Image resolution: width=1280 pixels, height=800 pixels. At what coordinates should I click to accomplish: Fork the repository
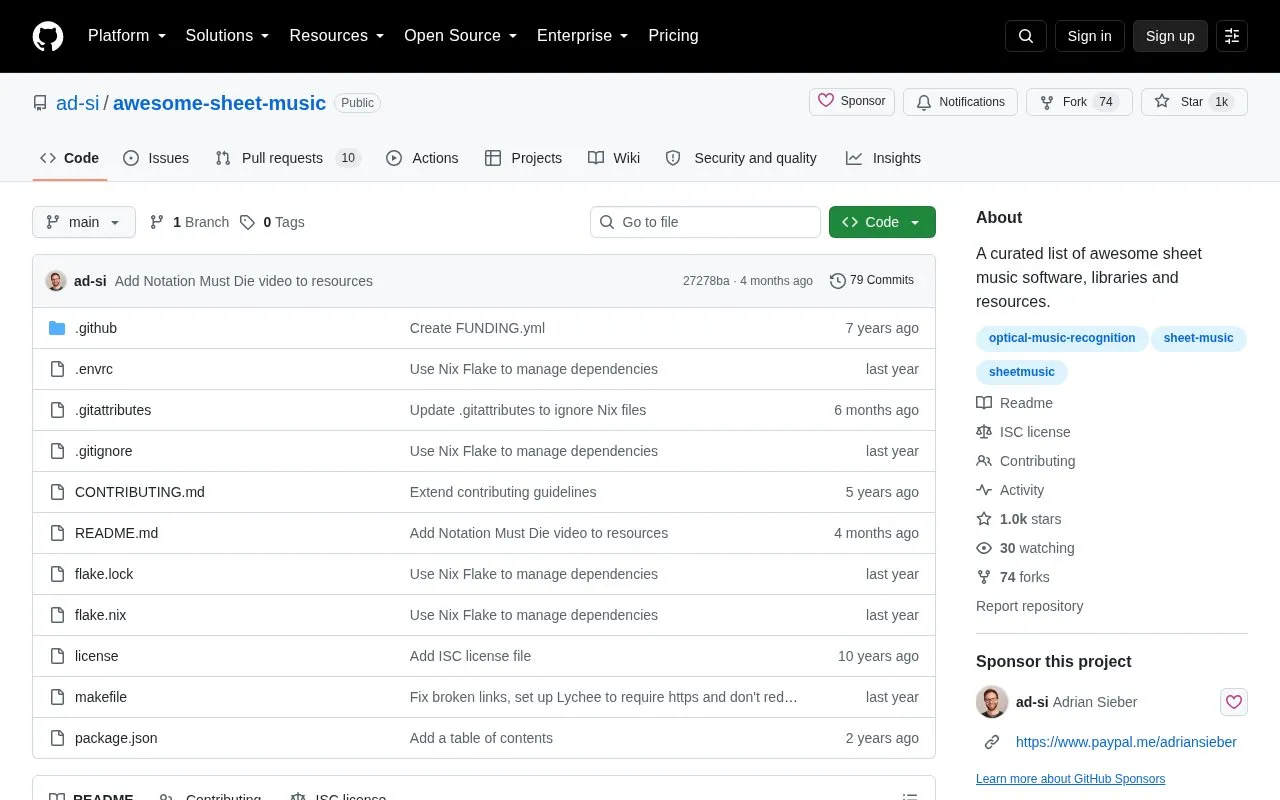click(x=1079, y=102)
